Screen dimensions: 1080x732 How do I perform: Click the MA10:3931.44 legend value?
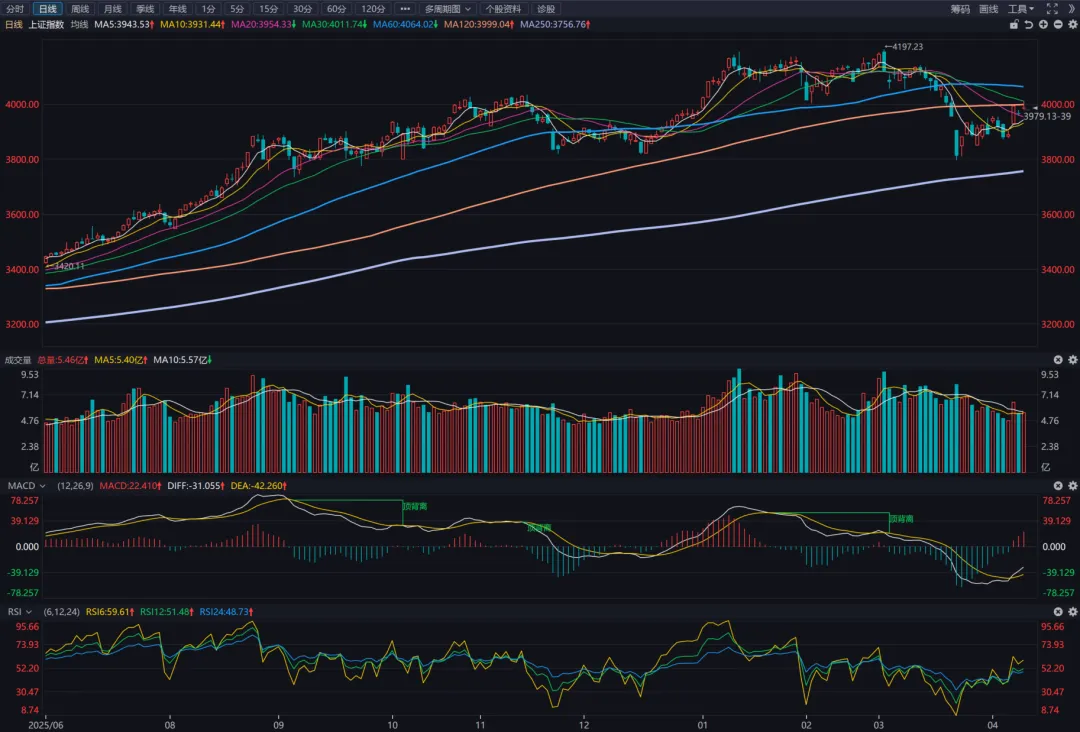192,24
